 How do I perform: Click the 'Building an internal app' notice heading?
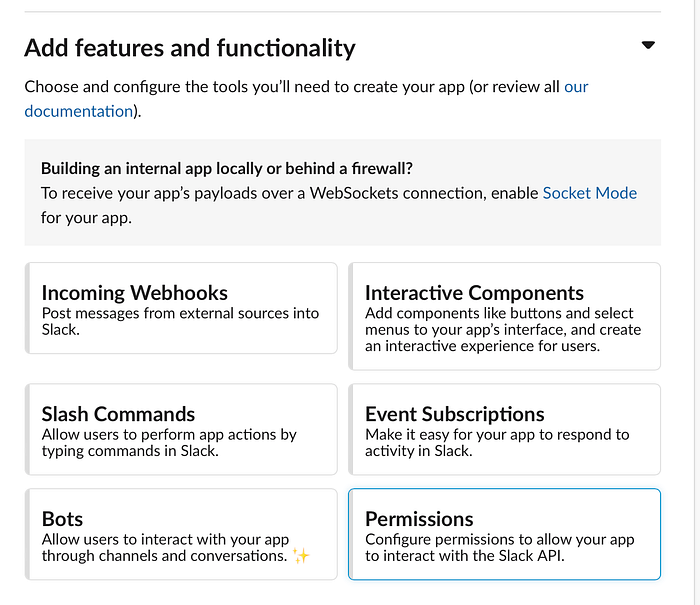[227, 168]
